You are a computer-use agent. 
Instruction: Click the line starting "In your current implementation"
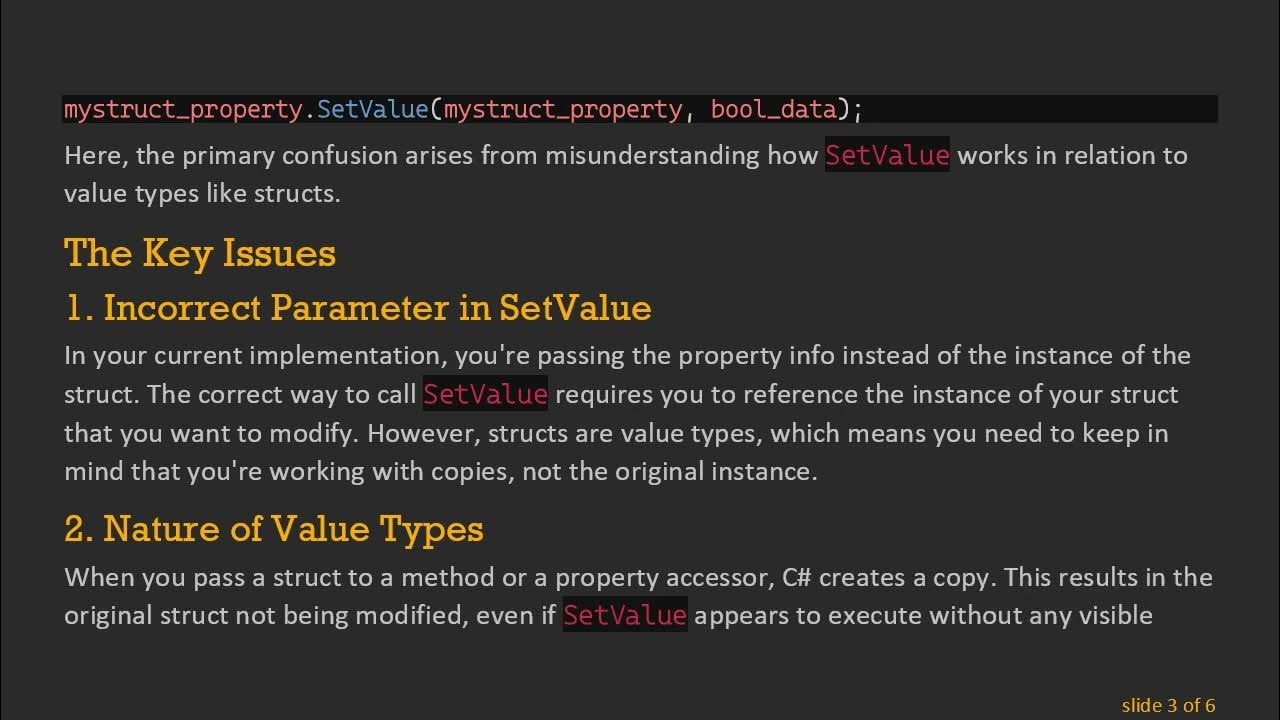point(627,356)
